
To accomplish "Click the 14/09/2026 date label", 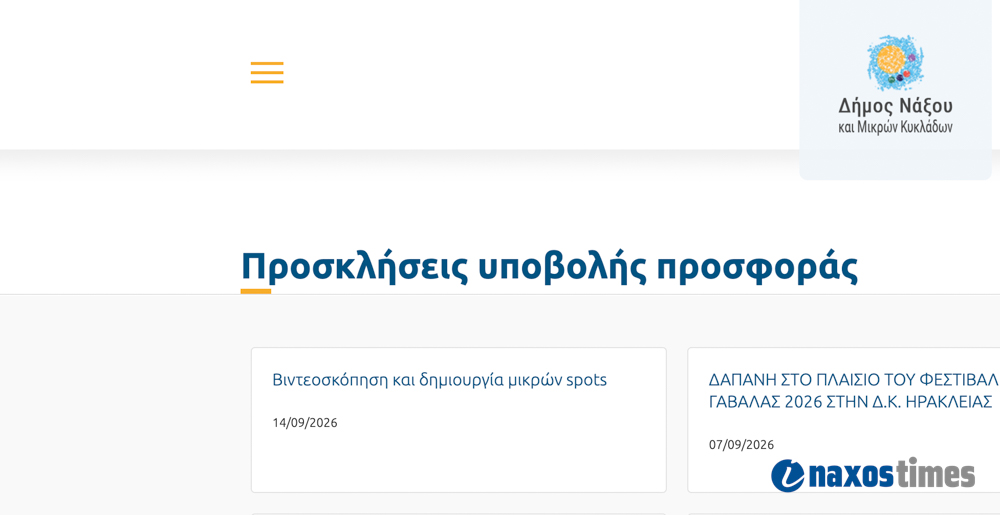I will pos(305,423).
